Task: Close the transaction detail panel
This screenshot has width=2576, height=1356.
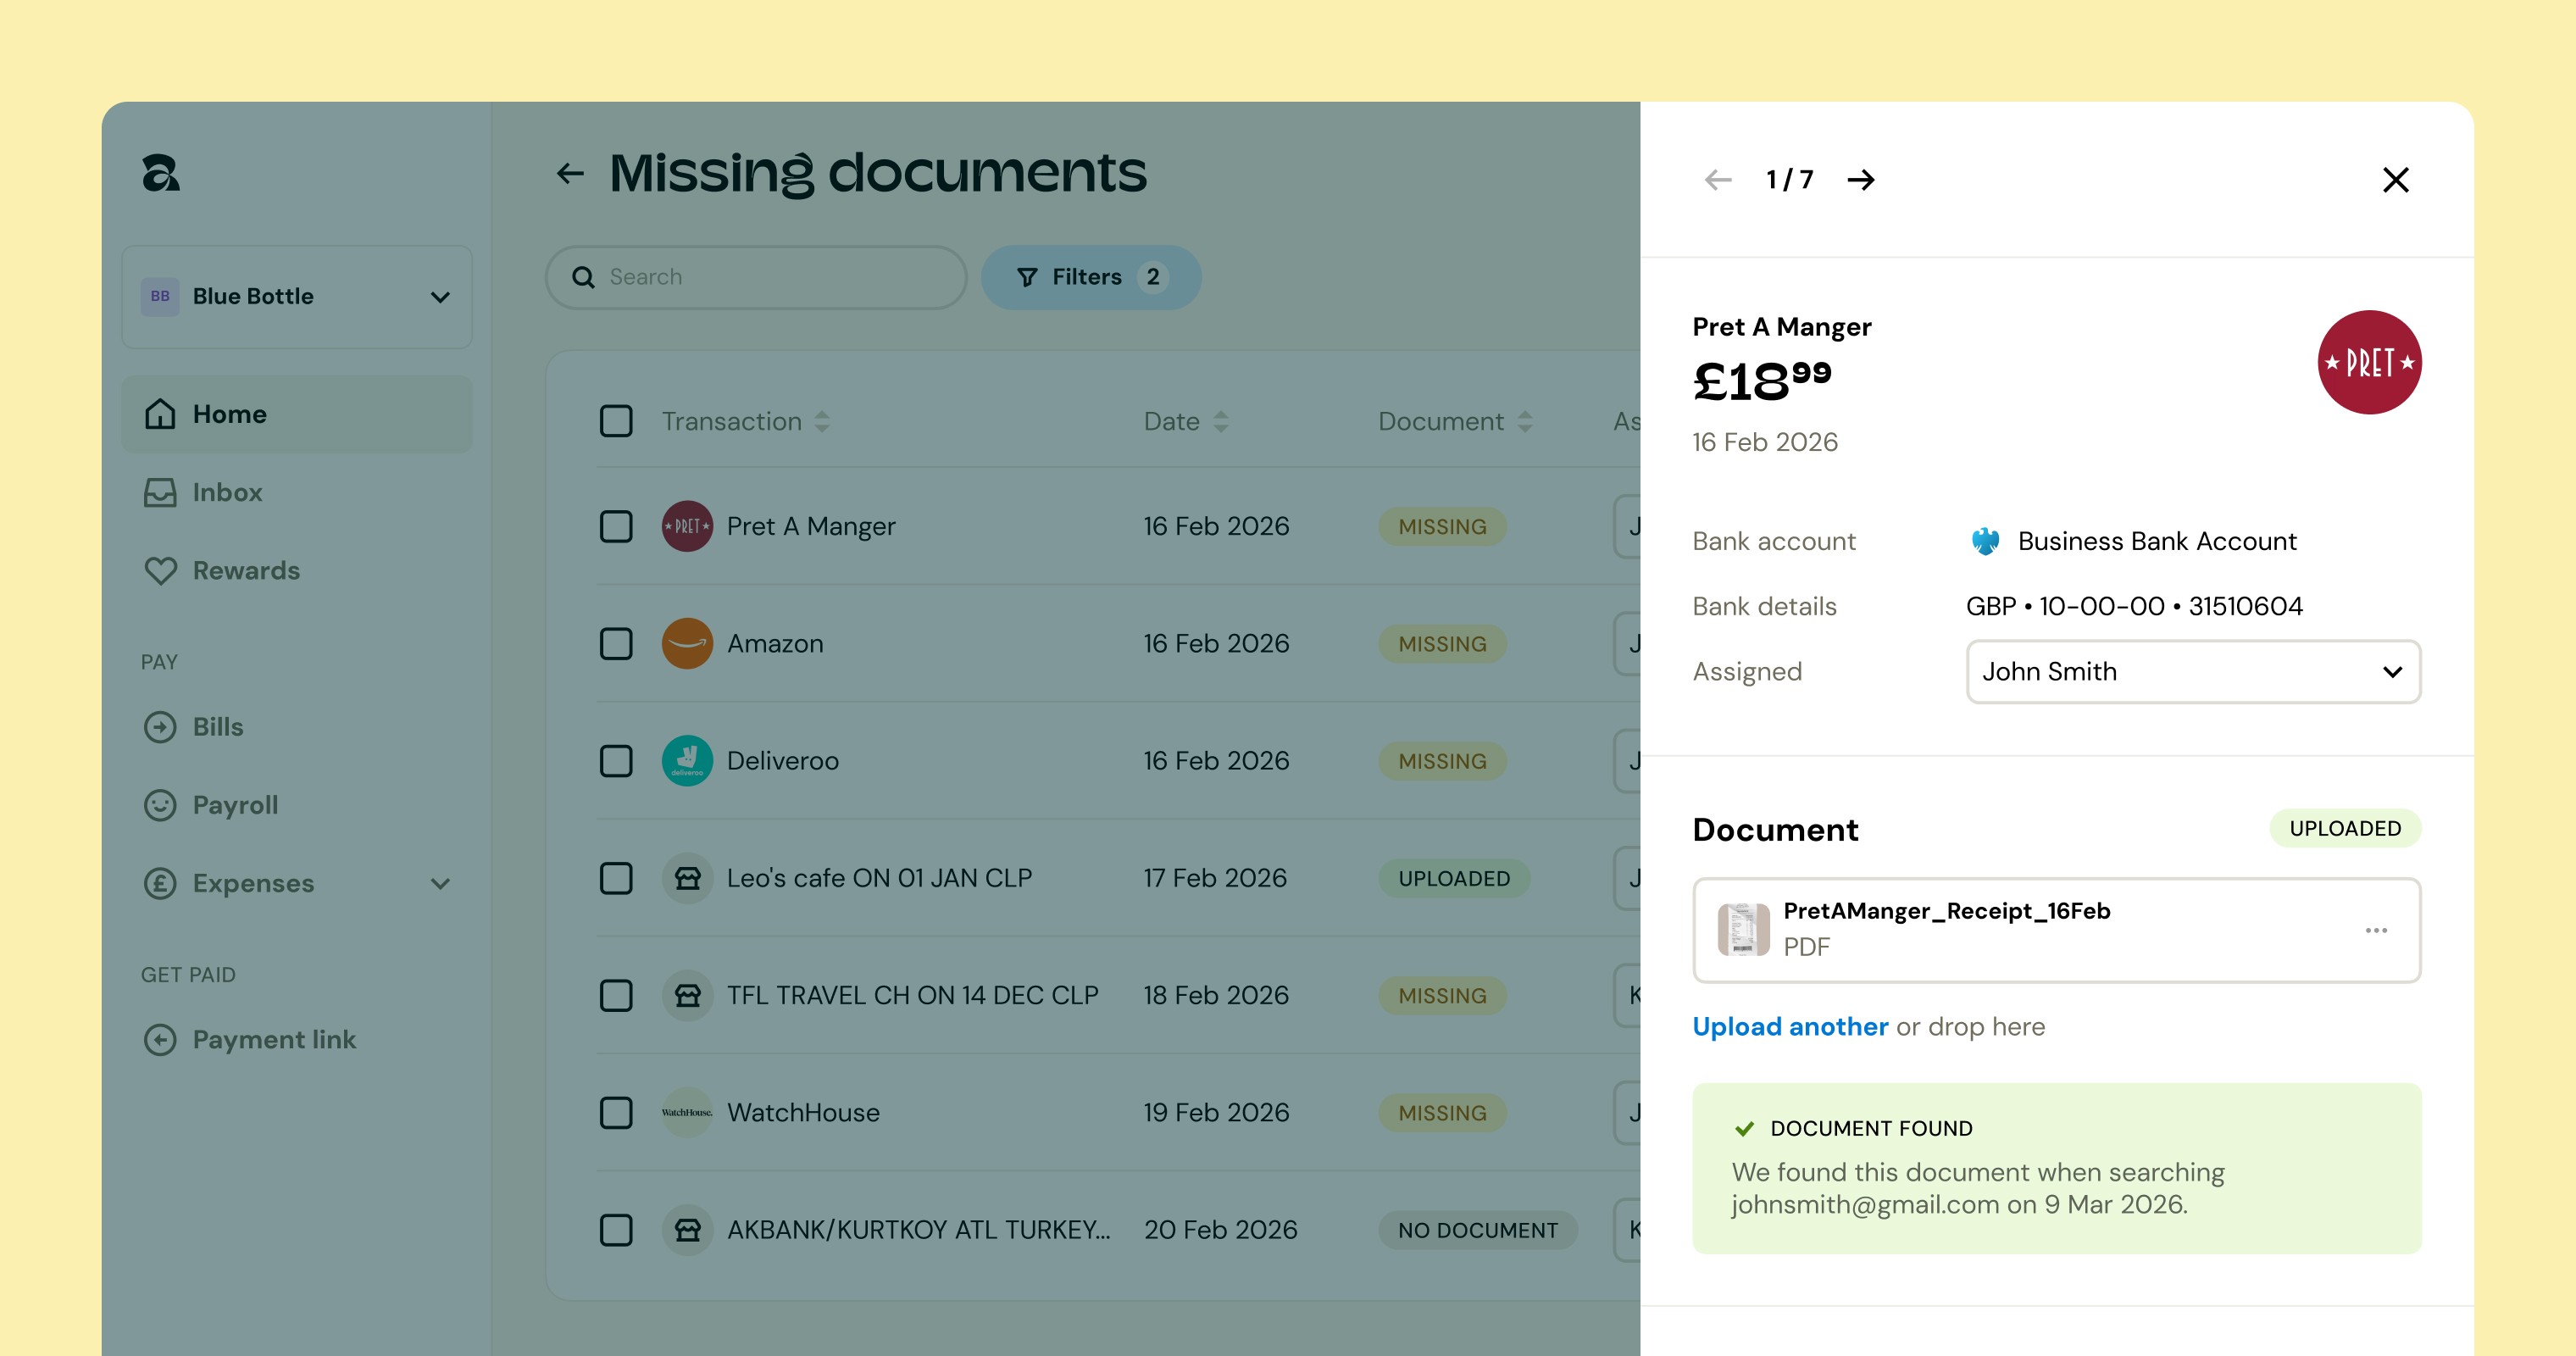Action: (2395, 180)
